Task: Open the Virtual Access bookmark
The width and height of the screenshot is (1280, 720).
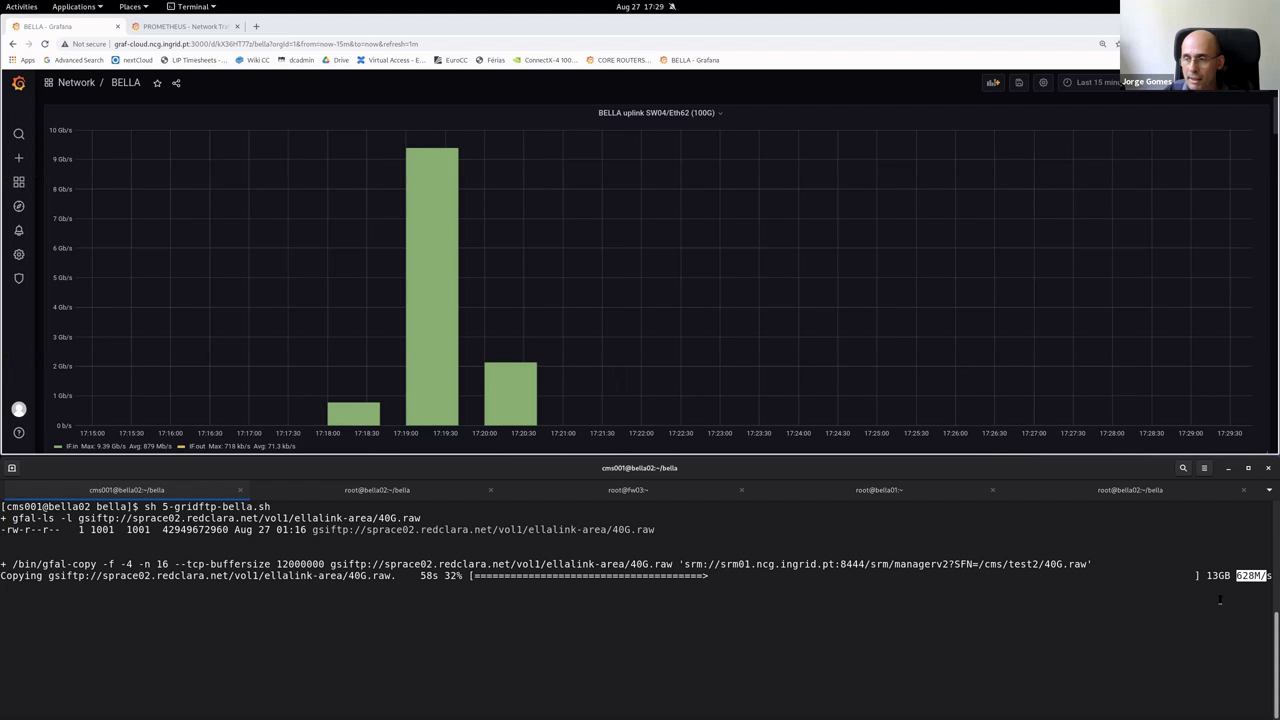Action: coord(391,60)
